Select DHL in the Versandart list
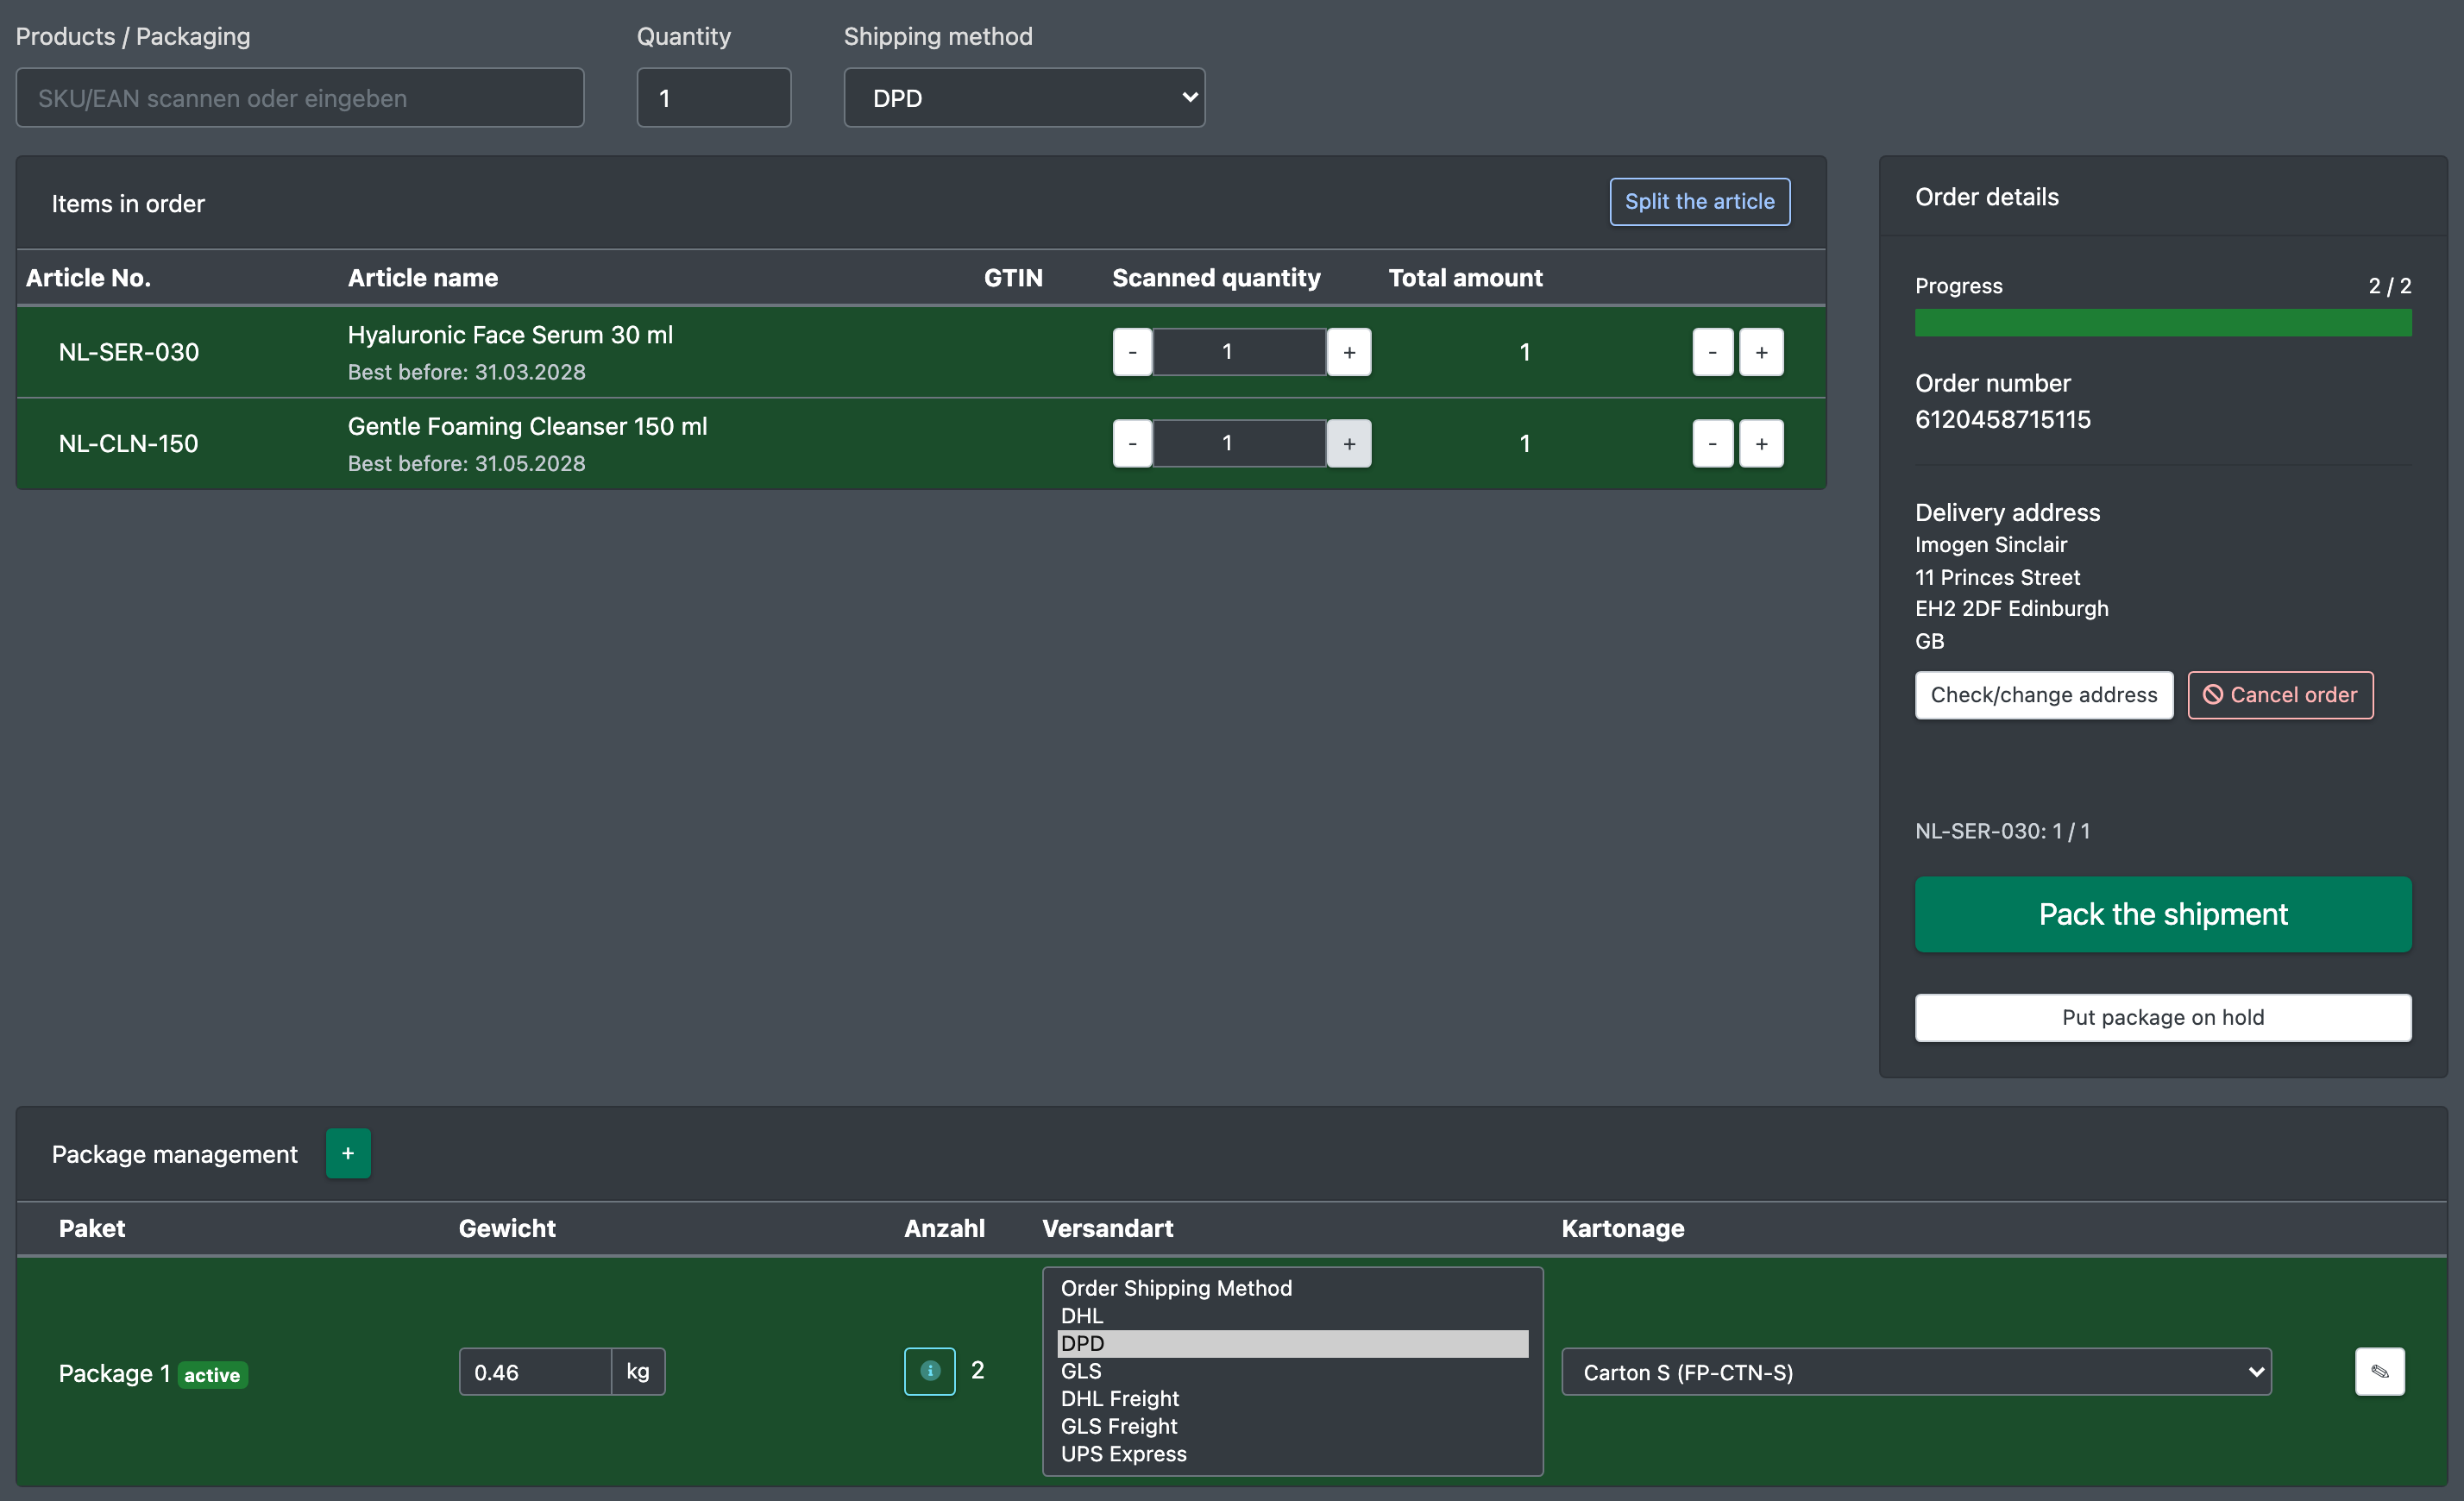 pos(1292,1316)
